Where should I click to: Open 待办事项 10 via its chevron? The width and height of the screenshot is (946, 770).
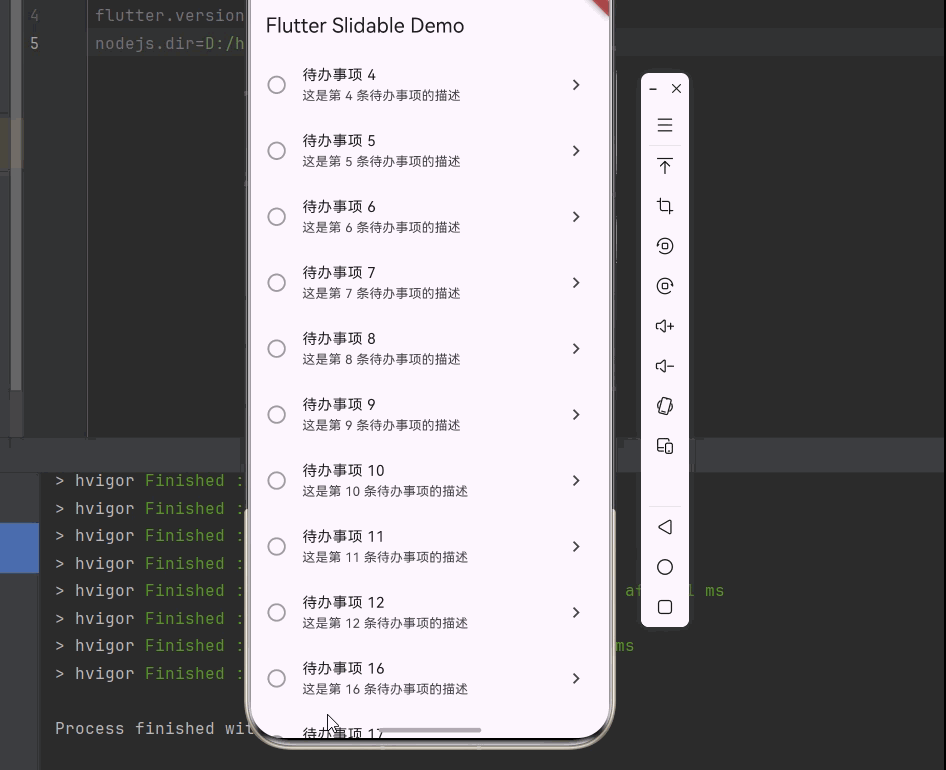[576, 480]
